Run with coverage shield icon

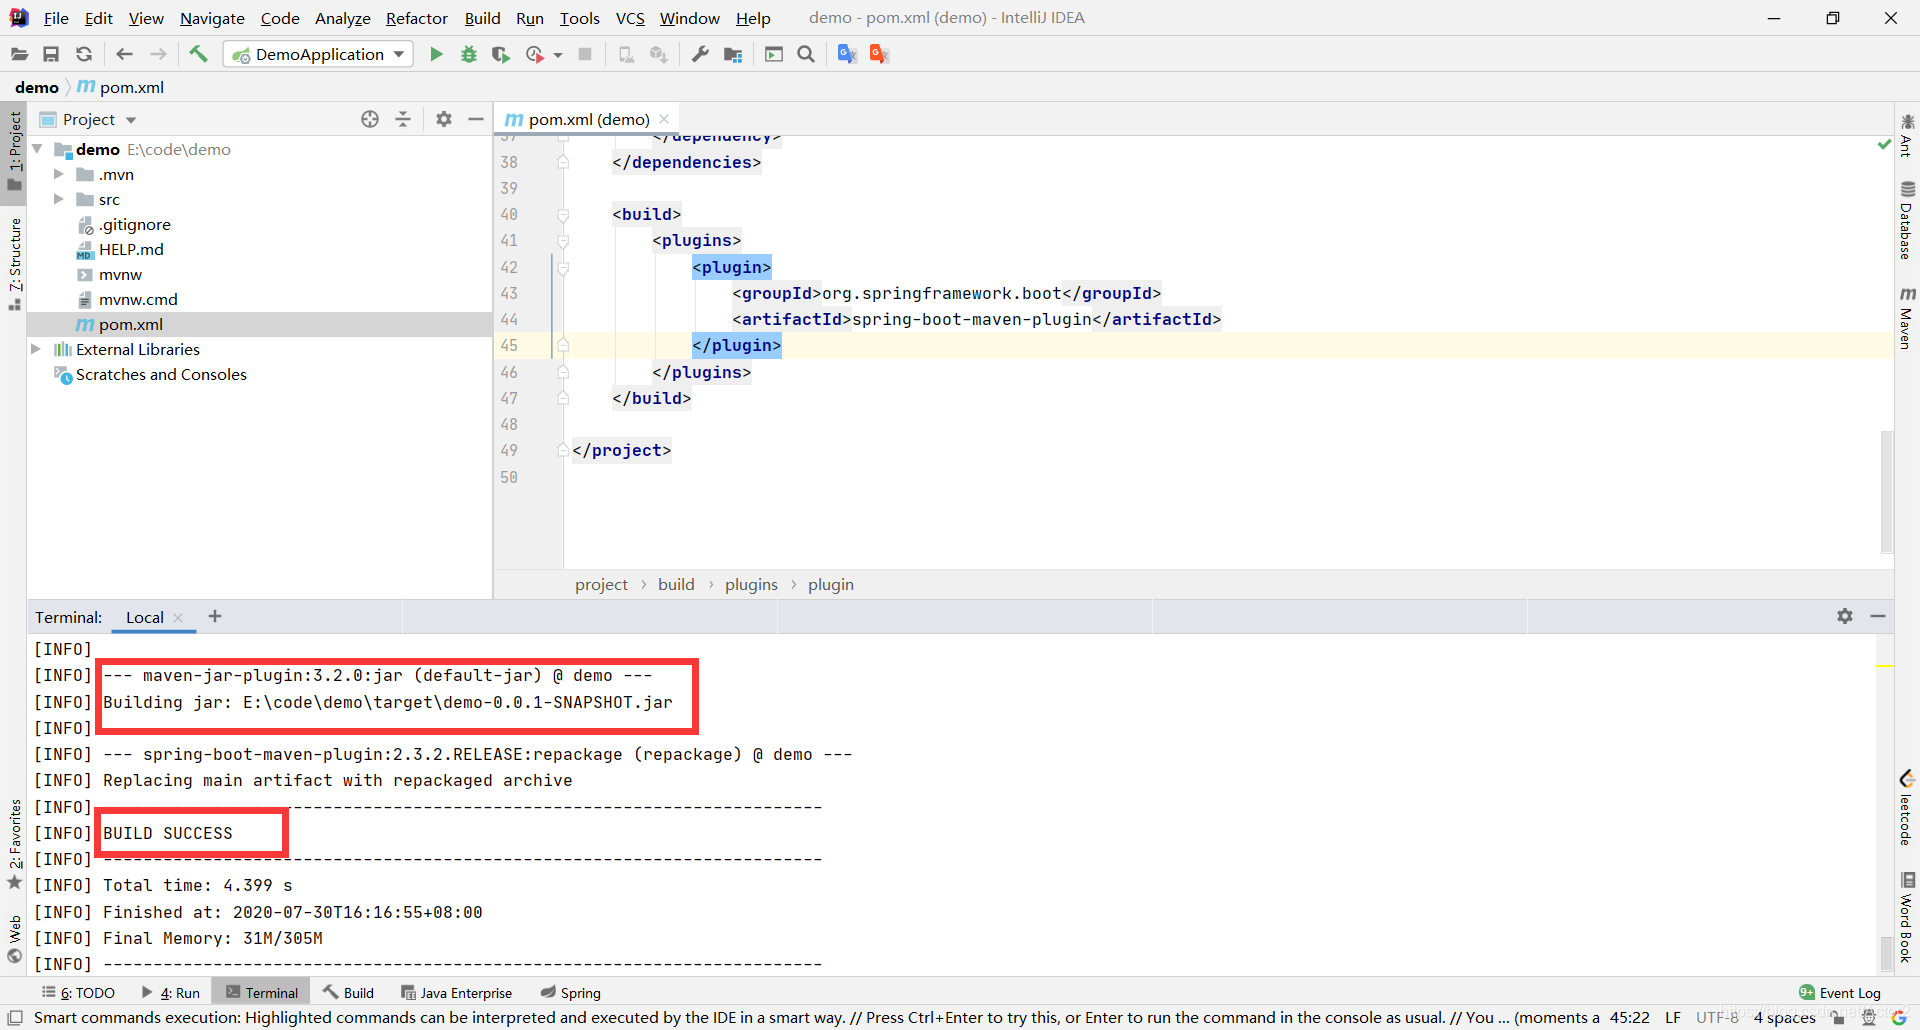click(501, 54)
